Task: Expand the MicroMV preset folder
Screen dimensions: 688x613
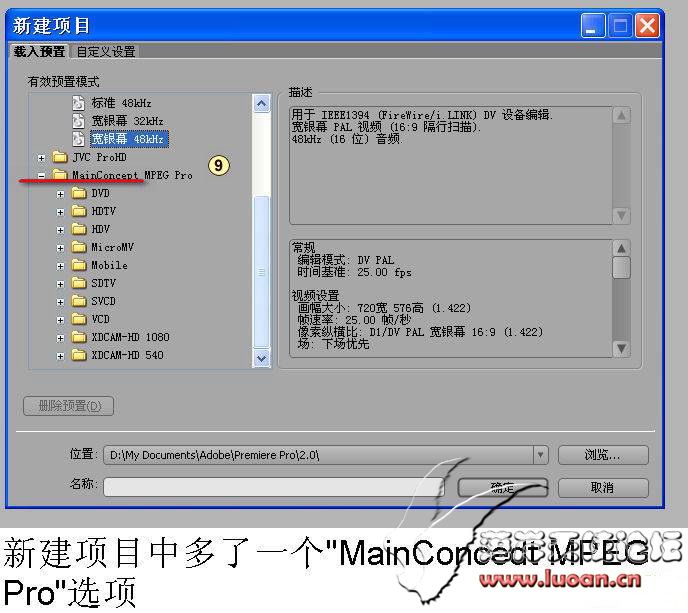Action: tap(61, 248)
